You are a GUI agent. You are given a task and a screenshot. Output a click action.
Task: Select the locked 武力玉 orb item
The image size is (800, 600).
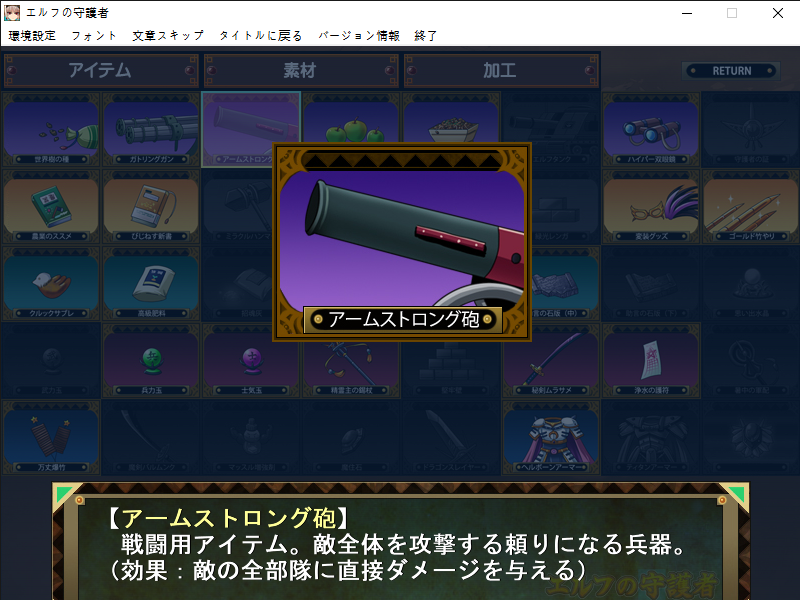tap(51, 361)
